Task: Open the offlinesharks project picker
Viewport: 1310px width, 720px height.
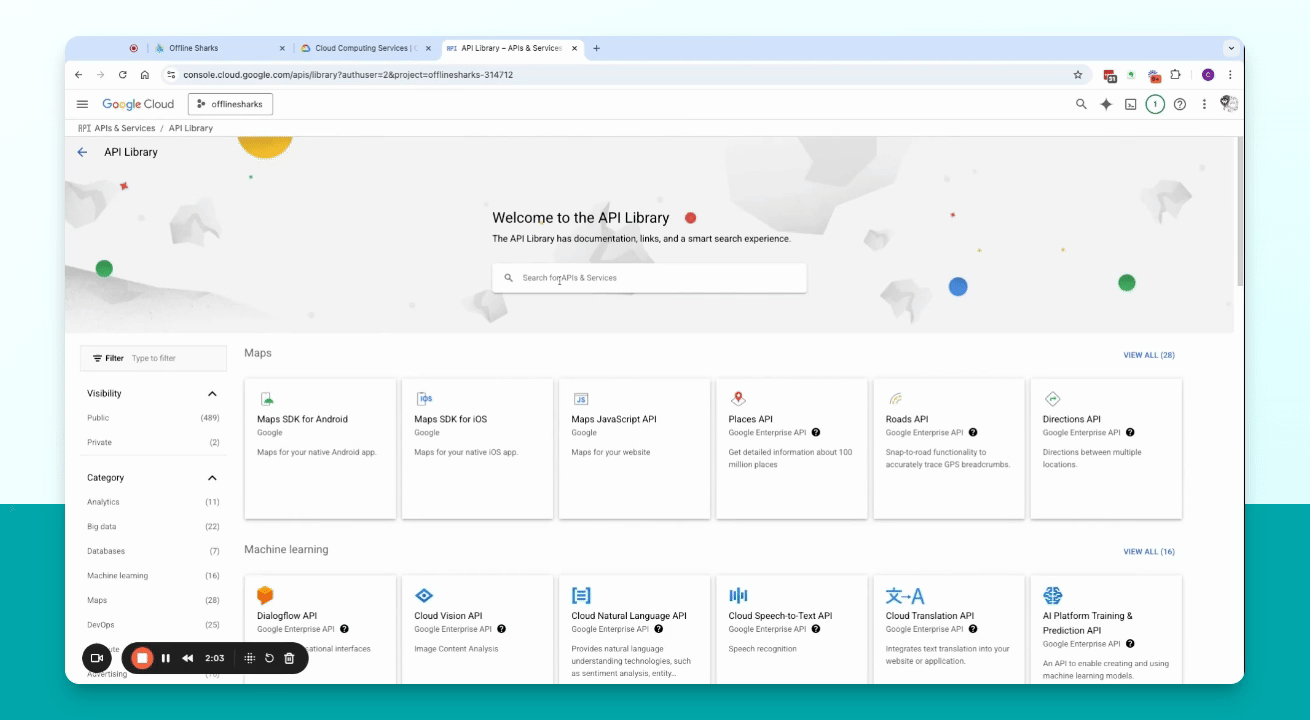Action: pos(230,104)
